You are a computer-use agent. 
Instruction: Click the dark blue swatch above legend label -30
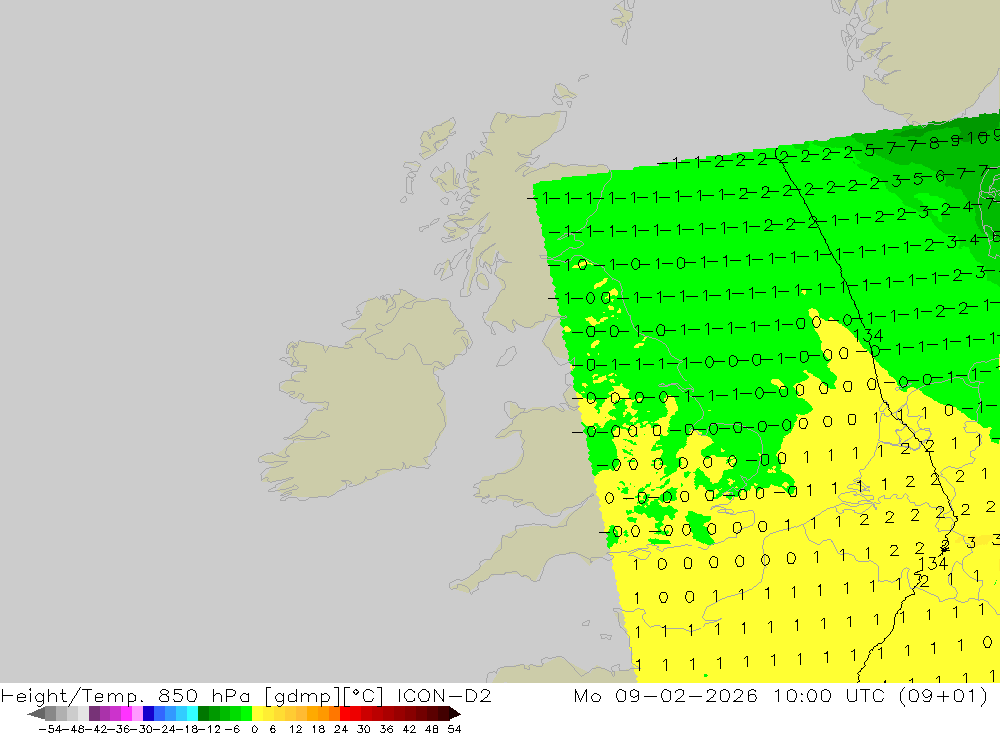pyautogui.click(x=149, y=713)
